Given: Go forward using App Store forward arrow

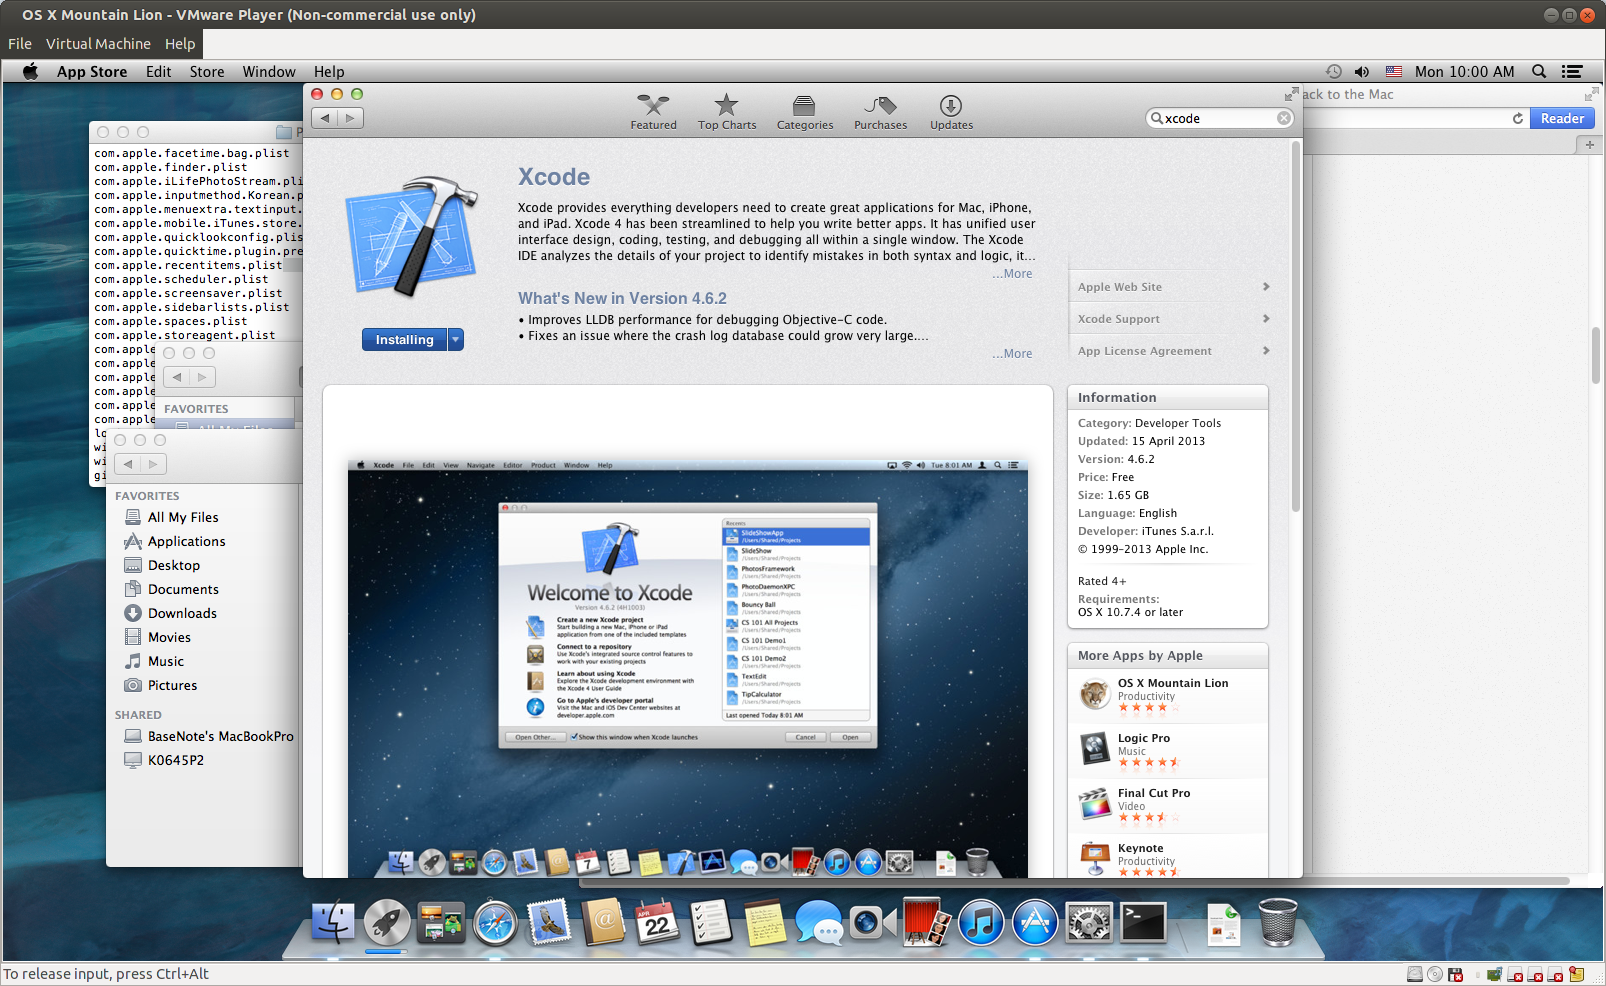Looking at the screenshot, I should (350, 118).
